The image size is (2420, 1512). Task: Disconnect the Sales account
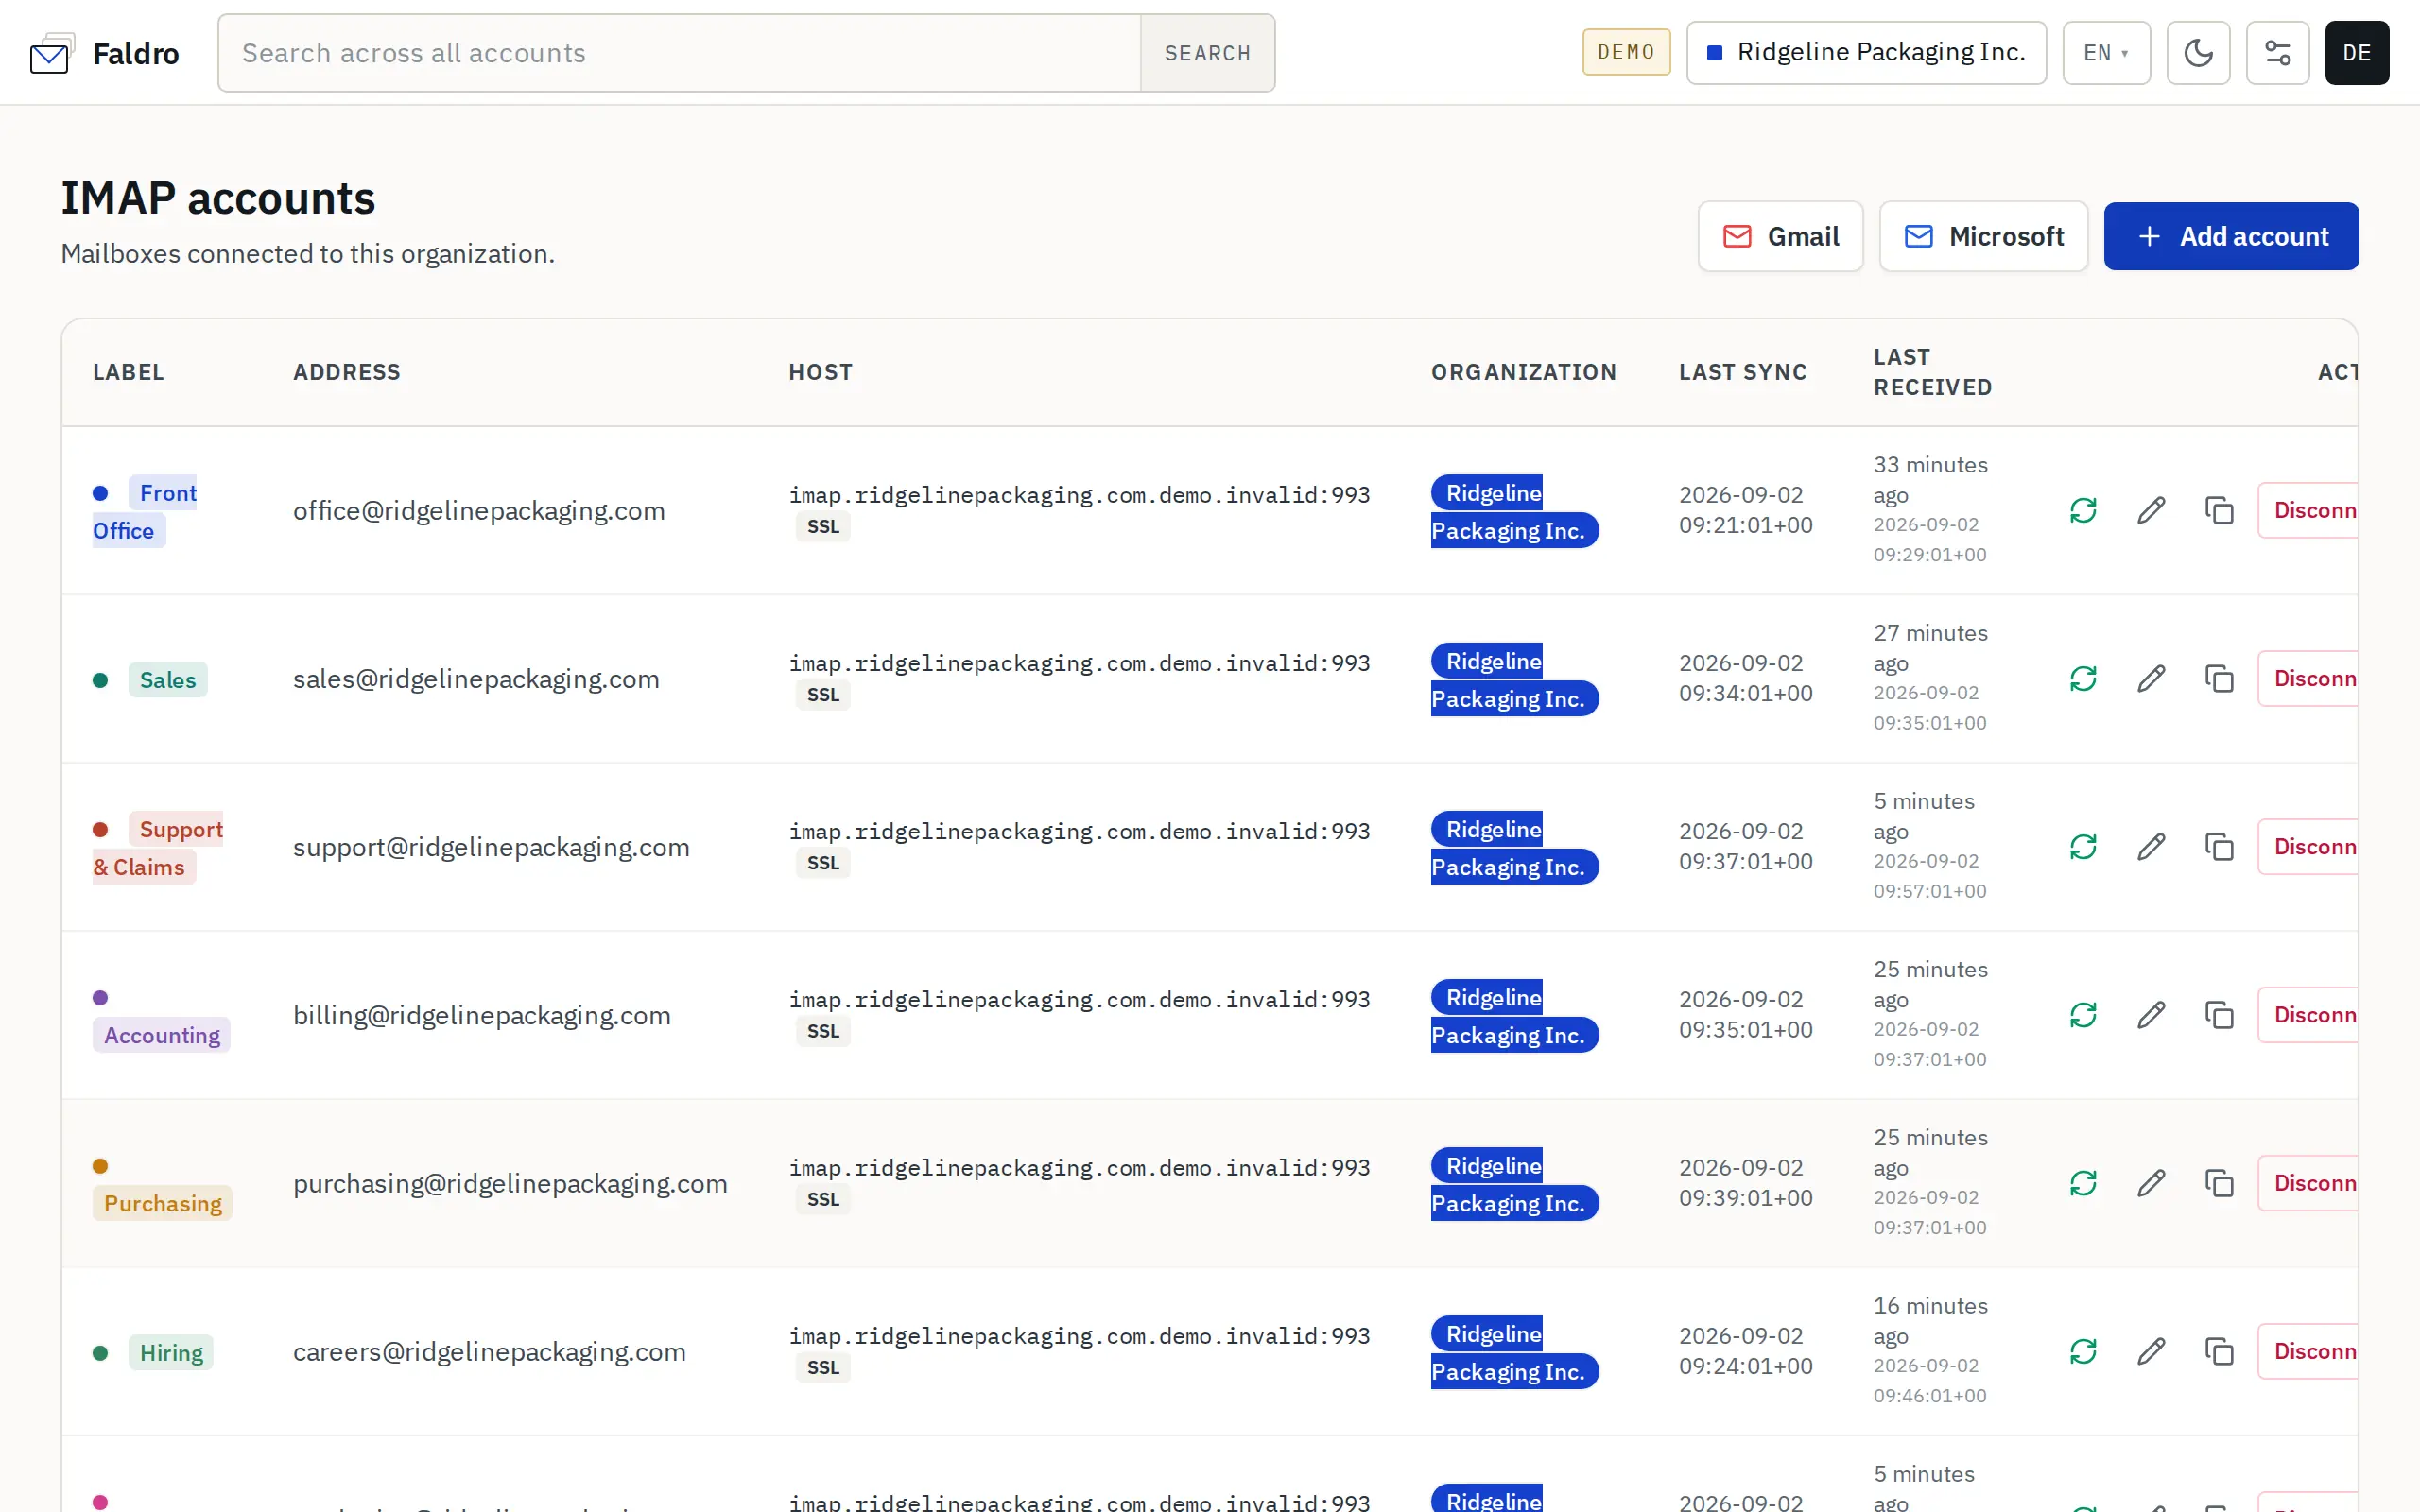click(x=2308, y=679)
